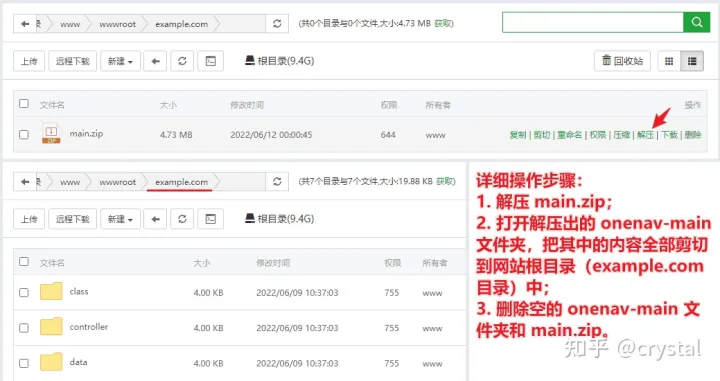720x381 pixels.
Task: Refresh file list in top toolbar
Action: click(x=182, y=61)
